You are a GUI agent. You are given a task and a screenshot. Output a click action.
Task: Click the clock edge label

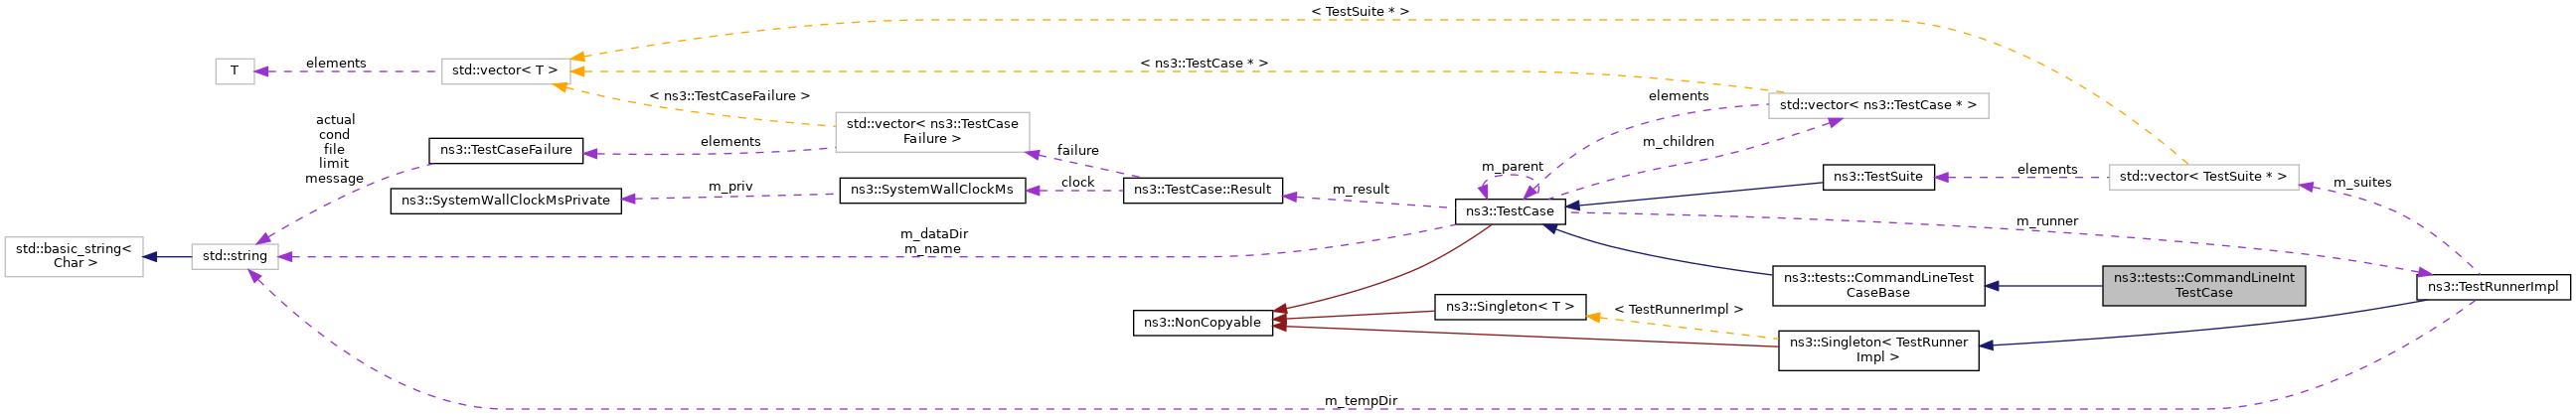pyautogui.click(x=1078, y=183)
